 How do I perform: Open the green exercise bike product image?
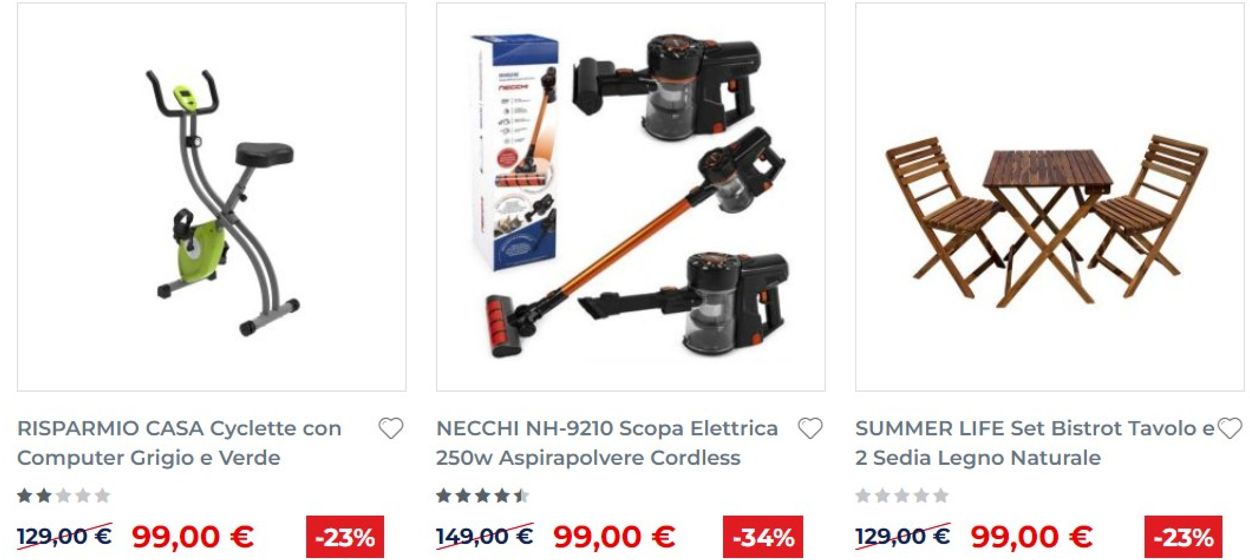(212, 197)
